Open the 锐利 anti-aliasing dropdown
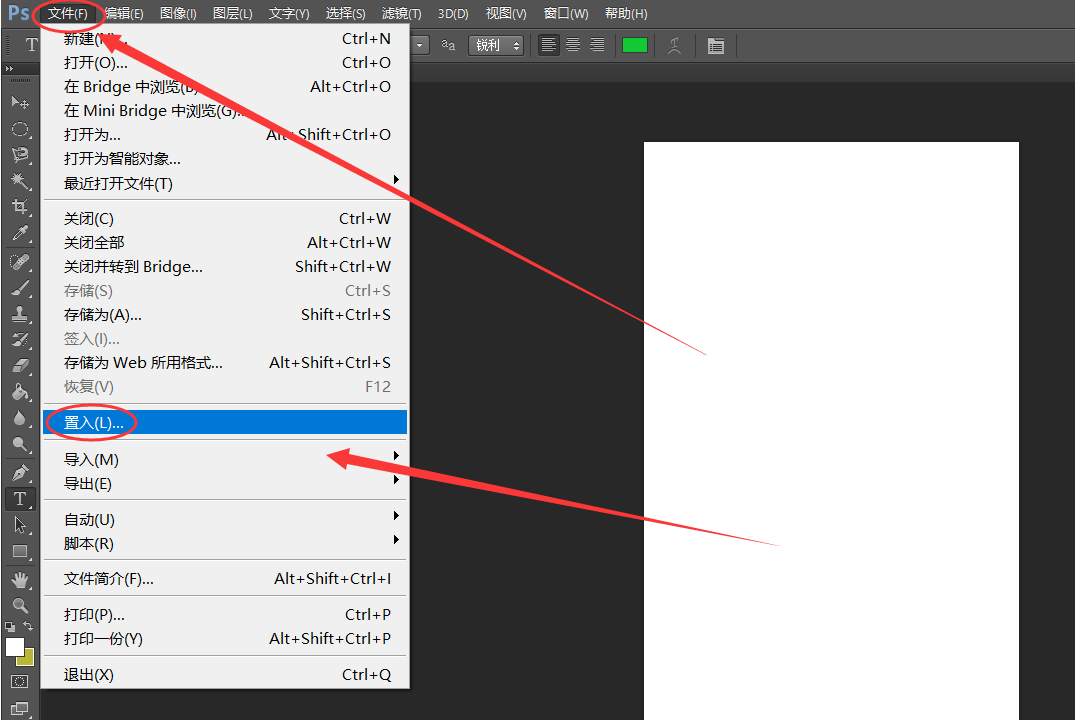 [496, 45]
